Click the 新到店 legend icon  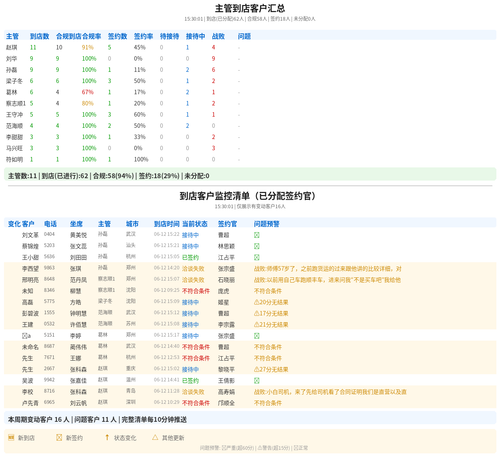coord(11,437)
